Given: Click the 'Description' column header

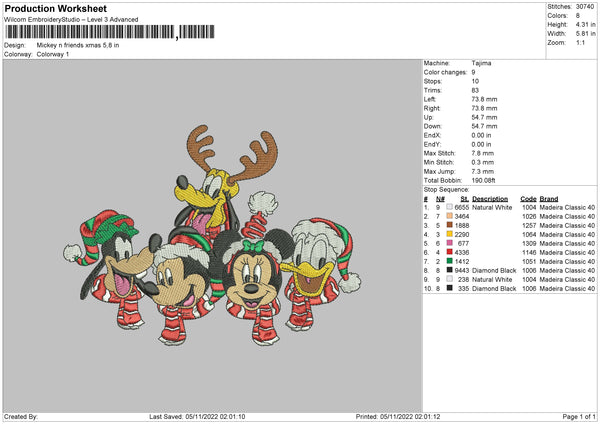Looking at the screenshot, I should 490,199.
